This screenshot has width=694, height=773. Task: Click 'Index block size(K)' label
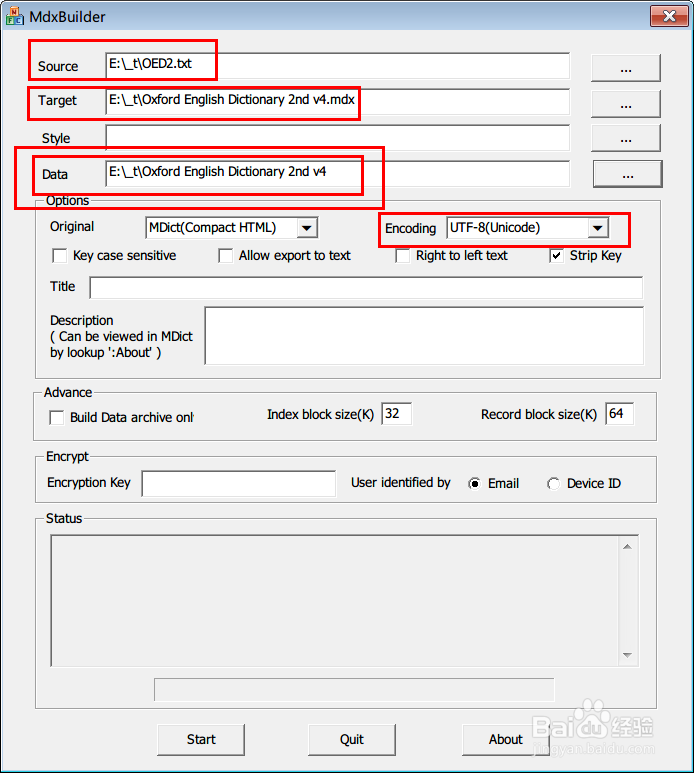click(320, 415)
